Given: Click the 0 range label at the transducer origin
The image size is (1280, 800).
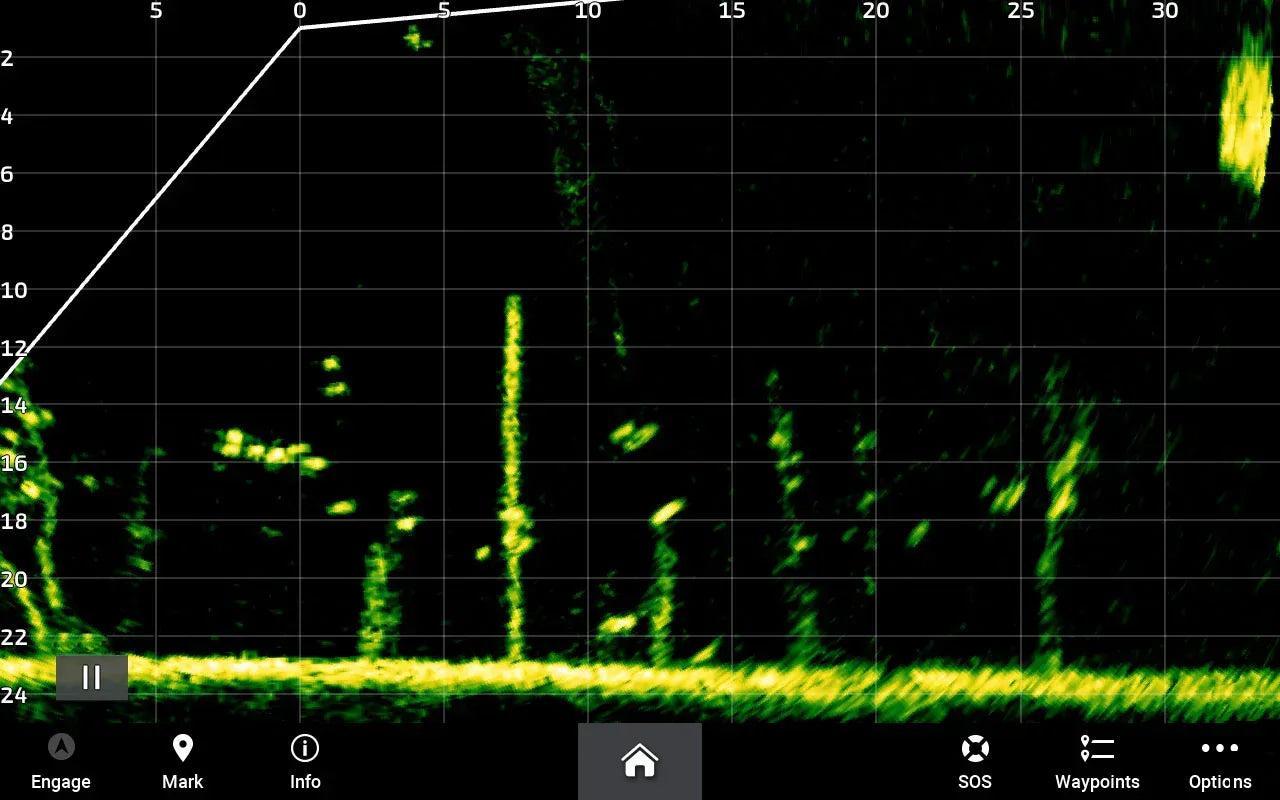Looking at the screenshot, I should click(x=299, y=11).
